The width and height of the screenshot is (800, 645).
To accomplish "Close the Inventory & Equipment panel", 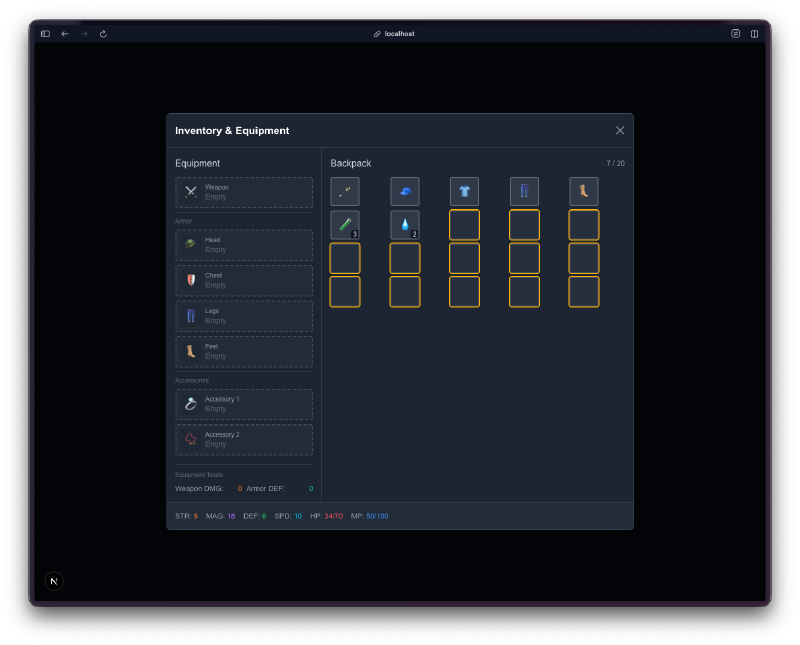I will coord(619,130).
